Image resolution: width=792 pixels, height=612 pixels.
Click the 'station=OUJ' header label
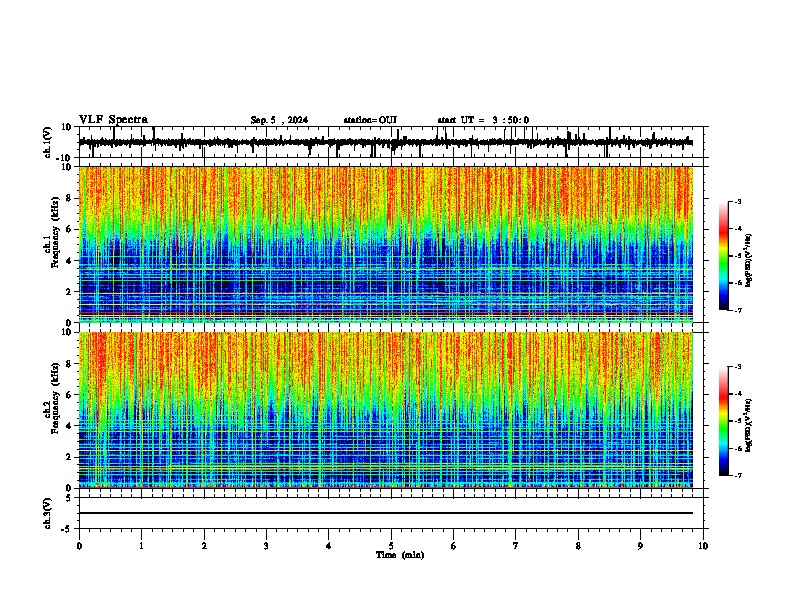[370, 120]
